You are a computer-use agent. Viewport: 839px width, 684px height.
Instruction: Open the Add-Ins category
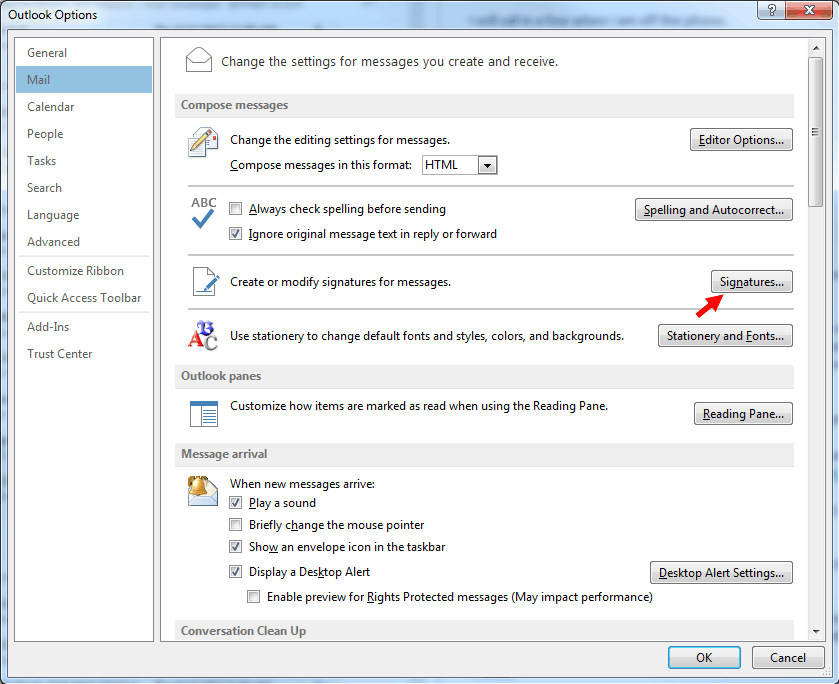pyautogui.click(x=84, y=326)
